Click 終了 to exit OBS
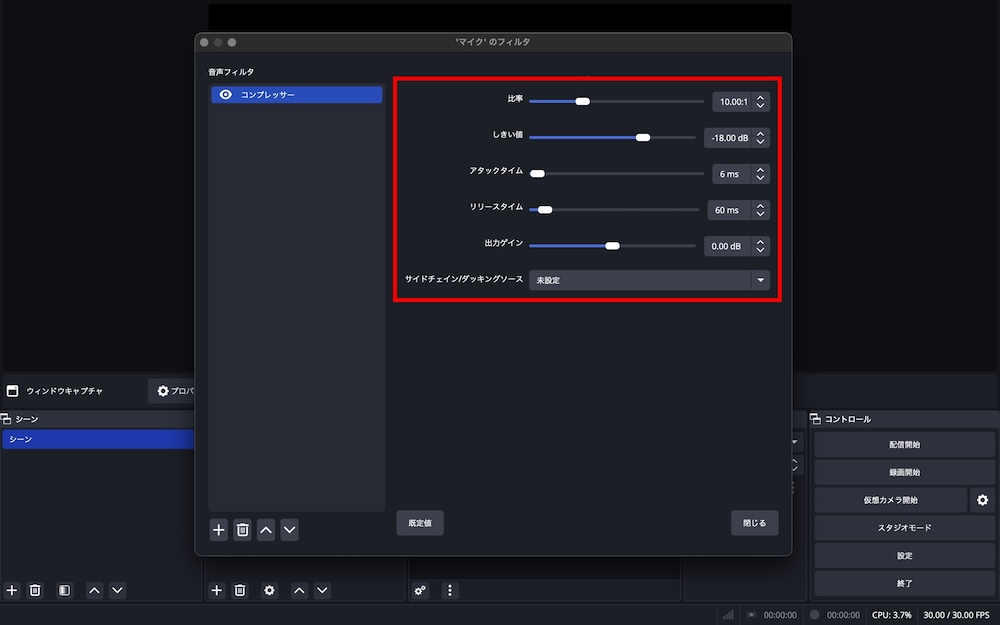The height and width of the screenshot is (625, 1000). [x=904, y=584]
